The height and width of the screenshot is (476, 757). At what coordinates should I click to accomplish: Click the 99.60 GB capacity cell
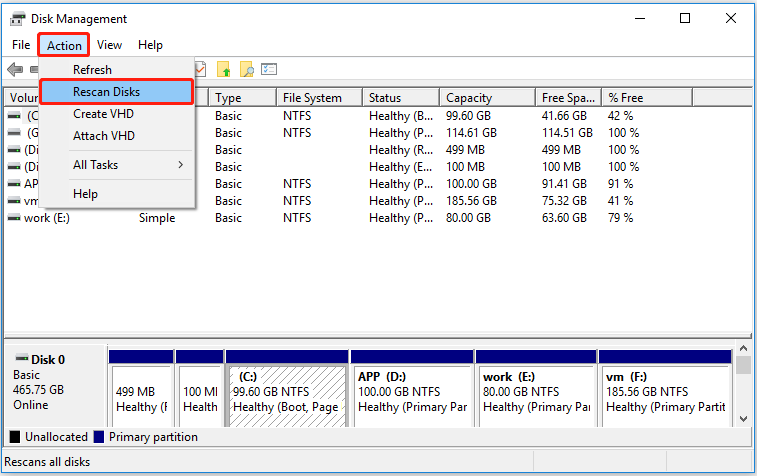(468, 116)
